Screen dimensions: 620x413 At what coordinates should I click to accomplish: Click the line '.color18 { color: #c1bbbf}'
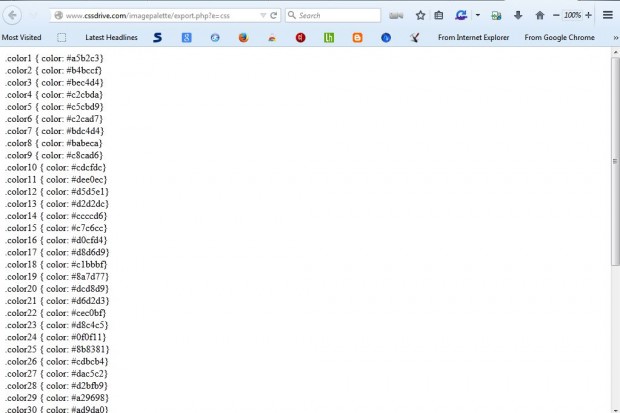click(x=56, y=264)
